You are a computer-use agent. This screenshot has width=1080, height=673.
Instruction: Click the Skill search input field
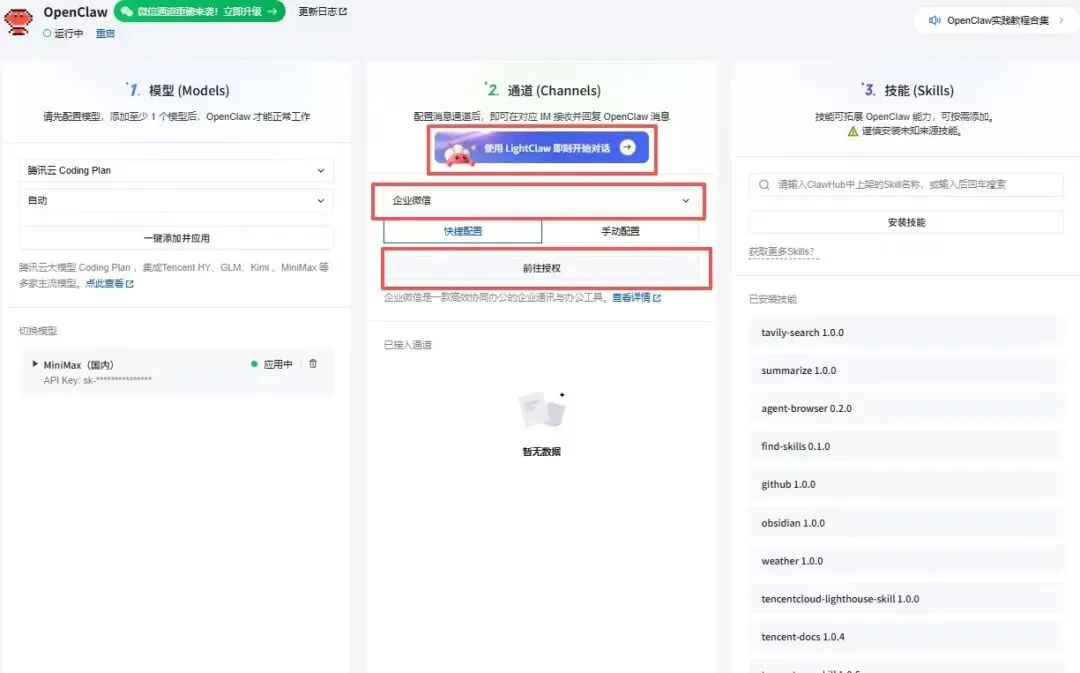coord(906,185)
